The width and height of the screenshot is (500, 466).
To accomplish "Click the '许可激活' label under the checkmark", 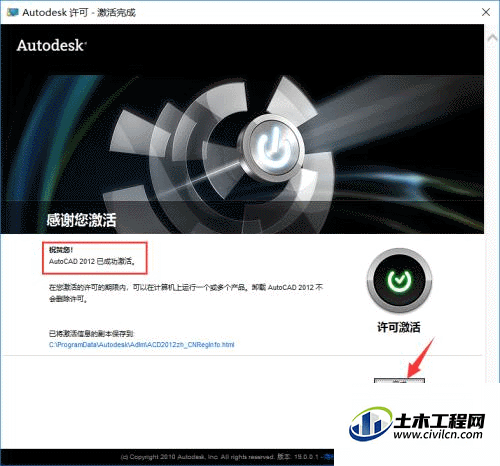I will point(399,327).
